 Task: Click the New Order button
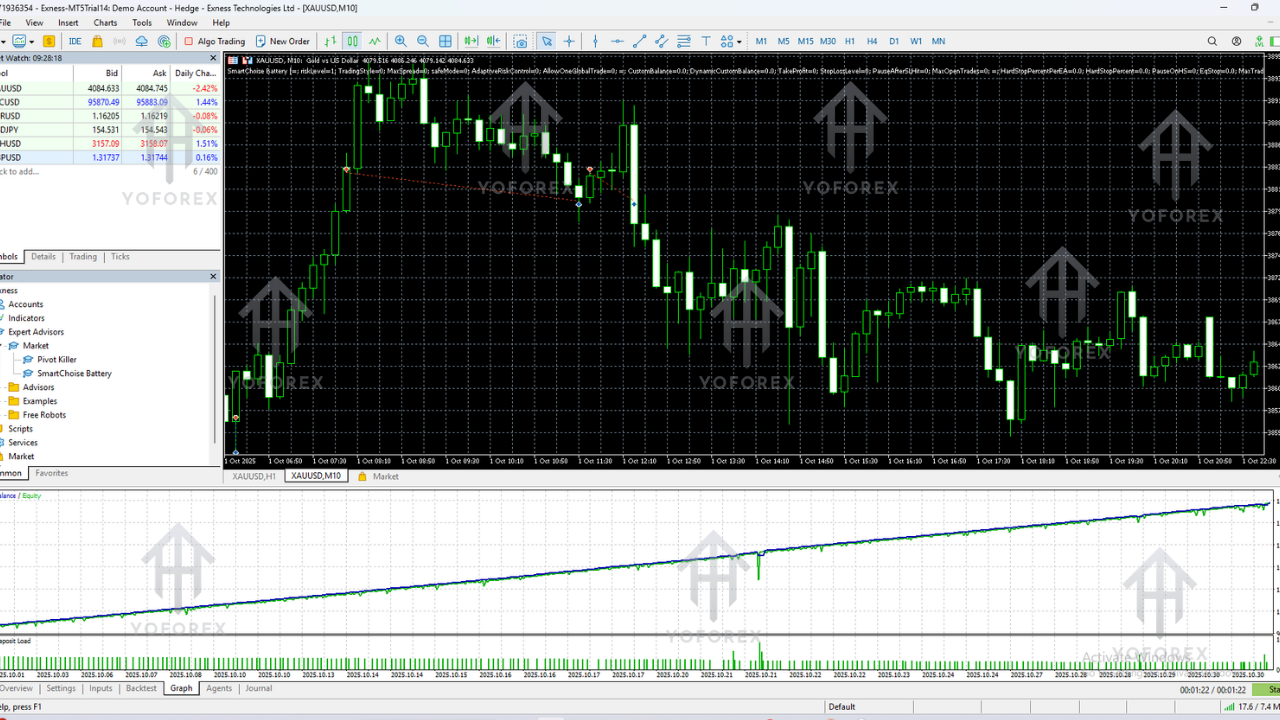tap(282, 41)
